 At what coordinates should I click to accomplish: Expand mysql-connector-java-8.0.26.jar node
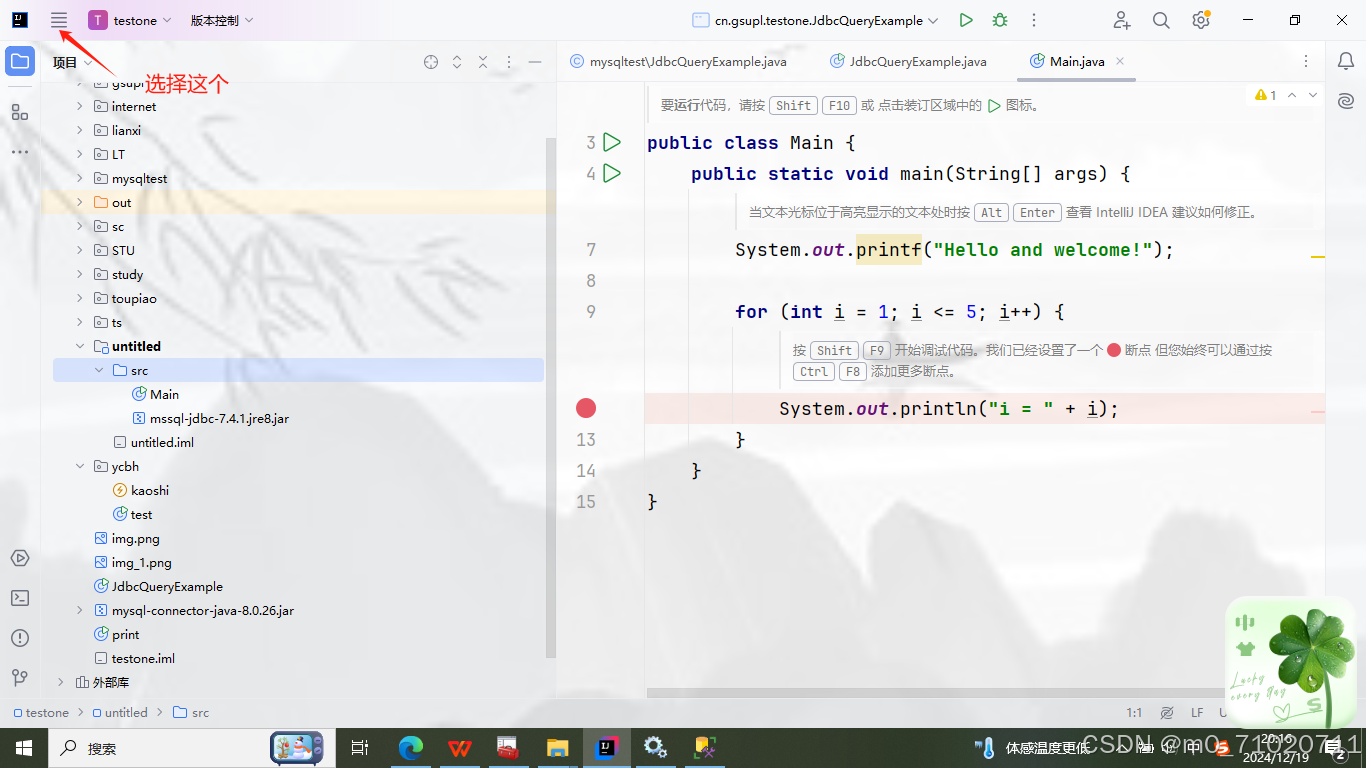click(80, 610)
